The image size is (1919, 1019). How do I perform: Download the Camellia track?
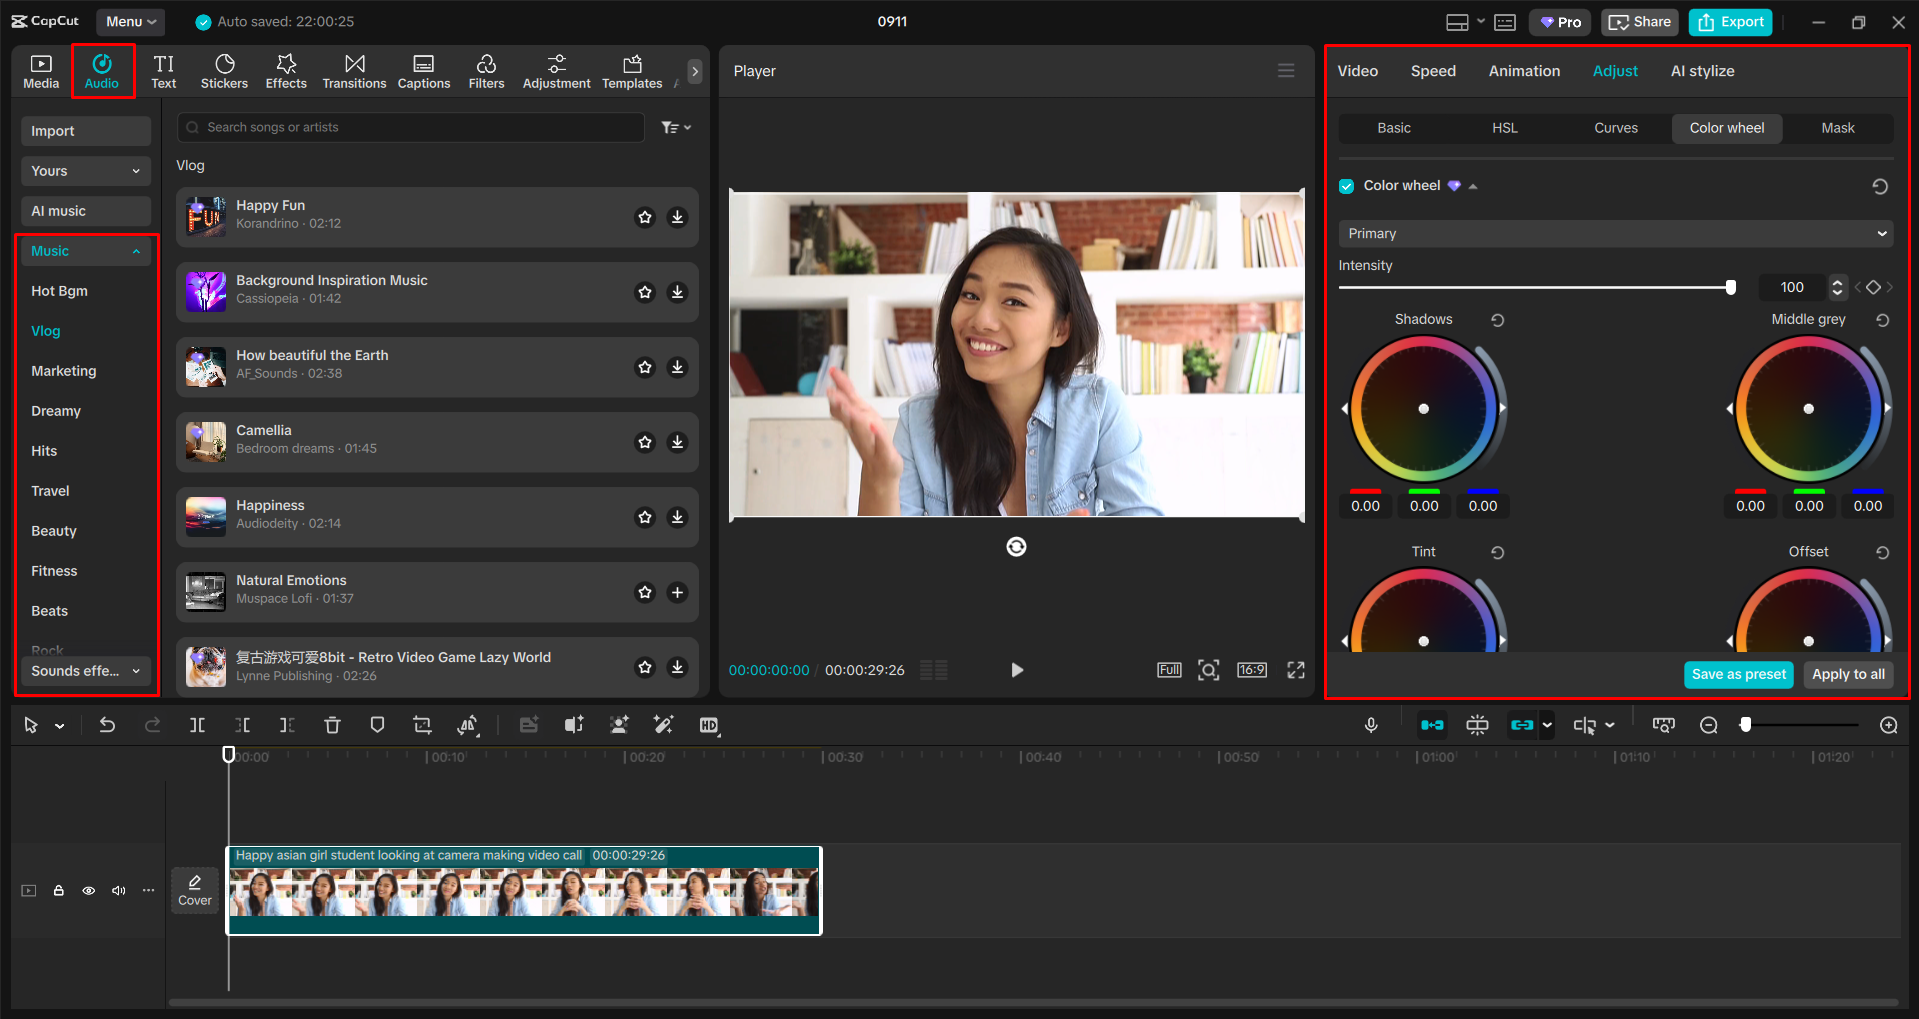(x=678, y=442)
